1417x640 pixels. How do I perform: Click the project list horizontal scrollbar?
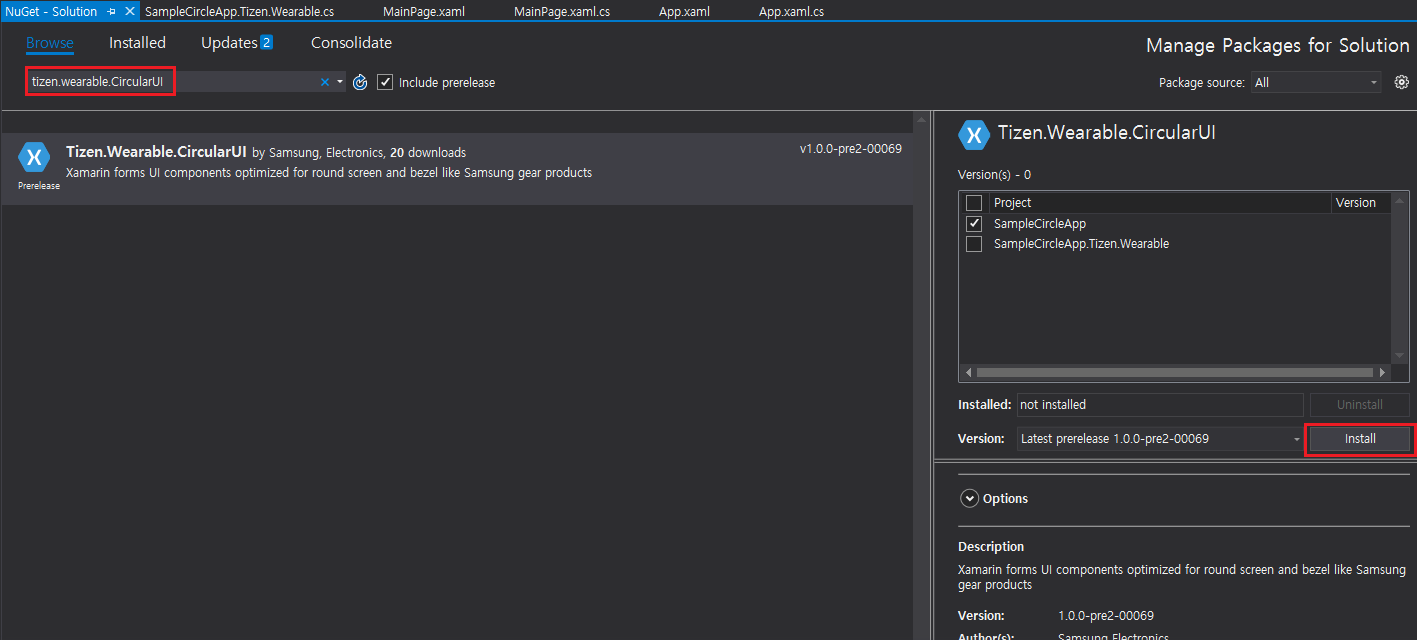coord(1170,373)
